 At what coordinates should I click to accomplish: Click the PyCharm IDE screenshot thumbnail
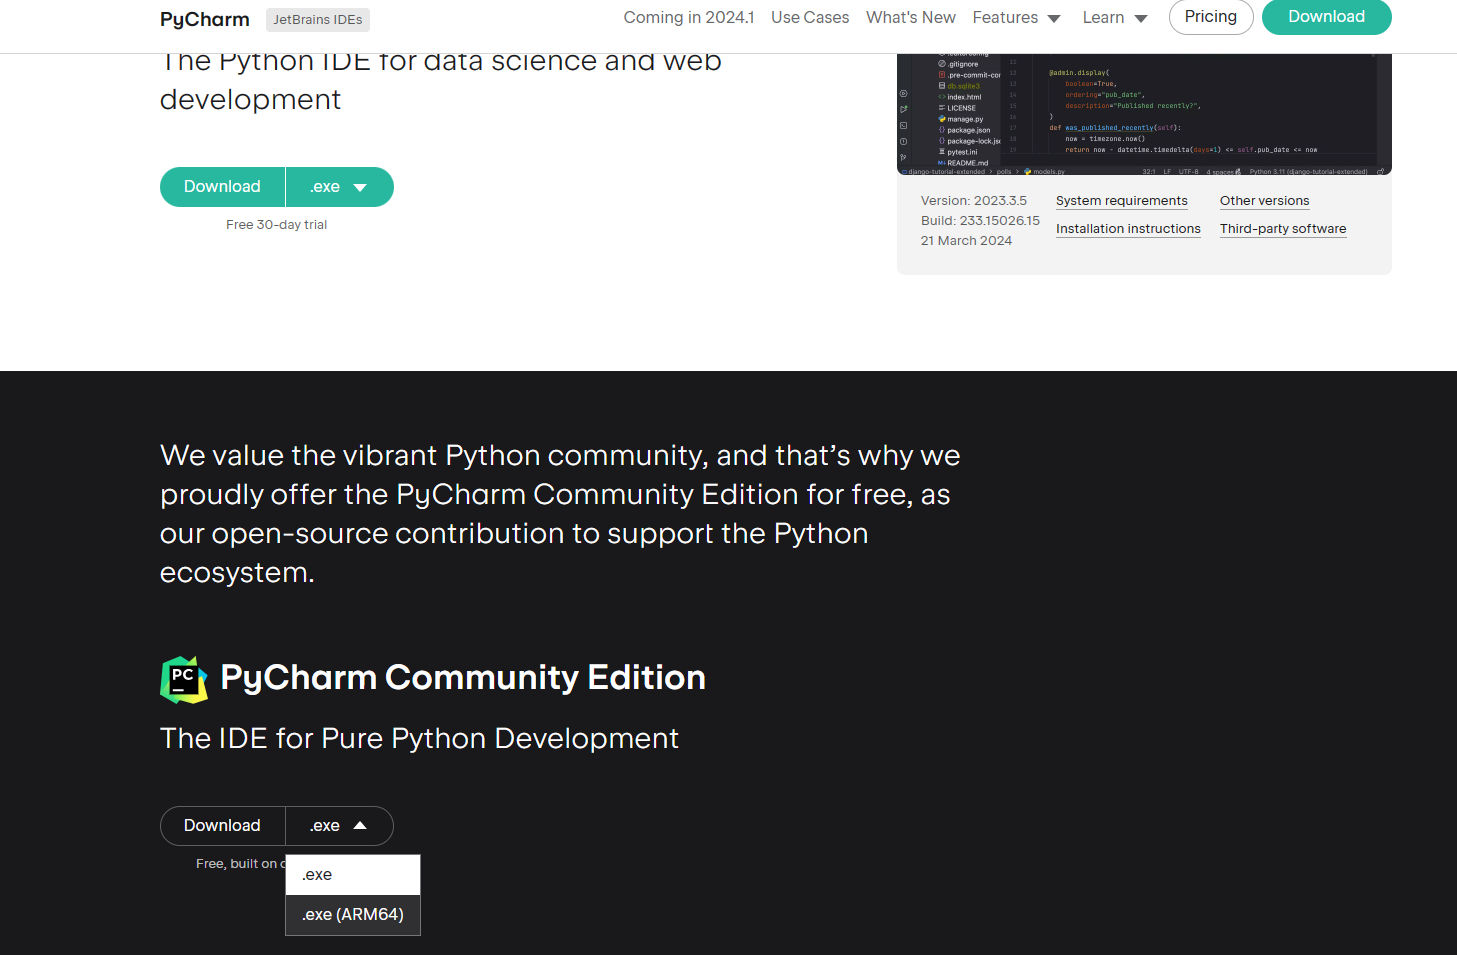(x=1144, y=114)
